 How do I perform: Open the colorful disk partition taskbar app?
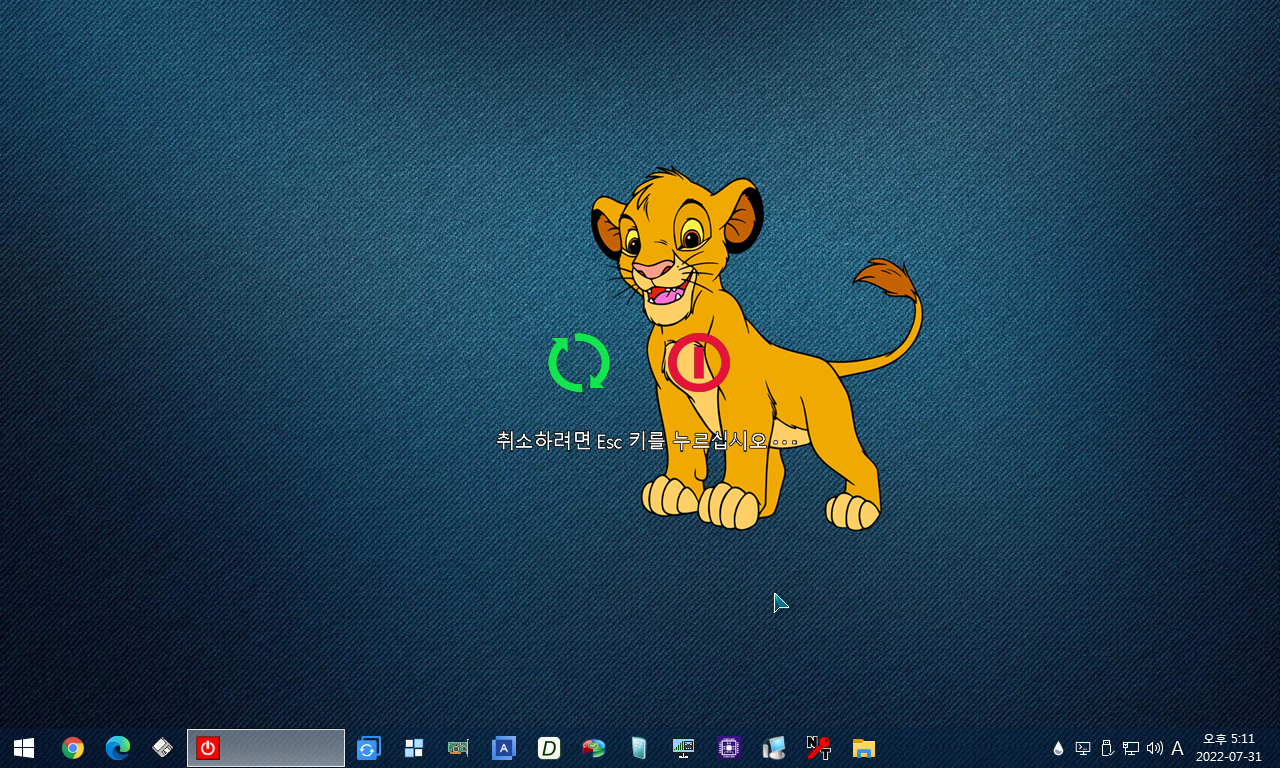[x=594, y=748]
